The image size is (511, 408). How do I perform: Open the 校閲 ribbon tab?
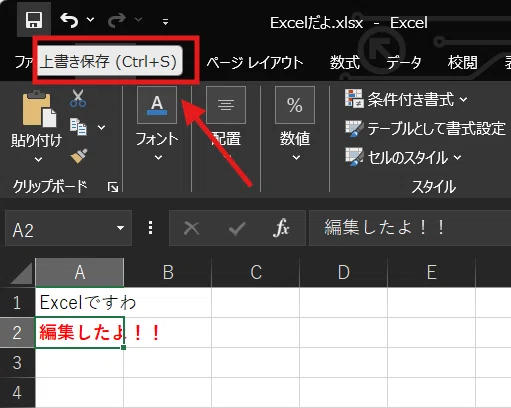coord(462,62)
